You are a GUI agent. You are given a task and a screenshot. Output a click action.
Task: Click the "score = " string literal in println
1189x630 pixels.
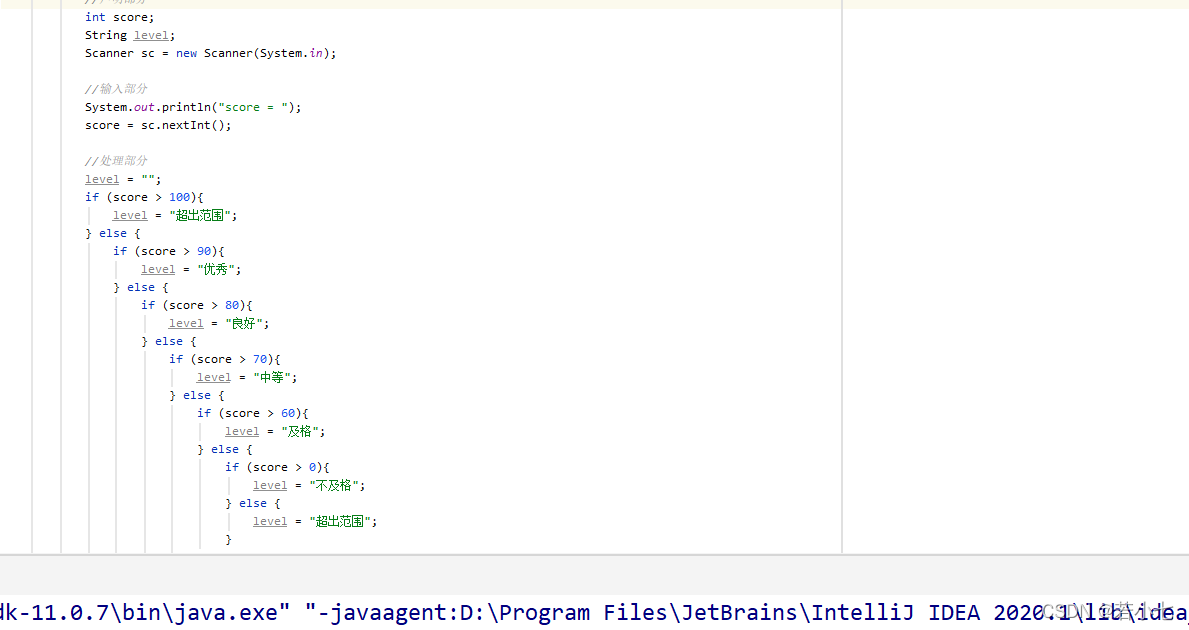pos(253,107)
